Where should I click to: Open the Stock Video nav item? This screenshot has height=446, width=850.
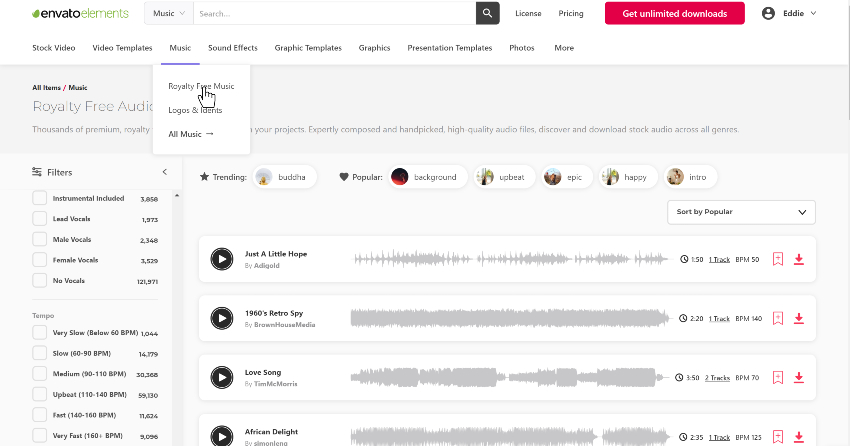point(54,48)
